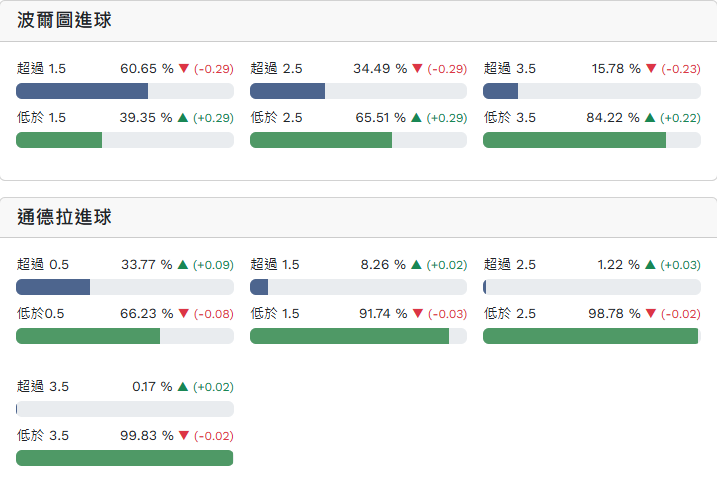Click the (-0.08) change next to 66.23 %
Image resolution: width=717 pixels, height=478 pixels.
pos(213,314)
